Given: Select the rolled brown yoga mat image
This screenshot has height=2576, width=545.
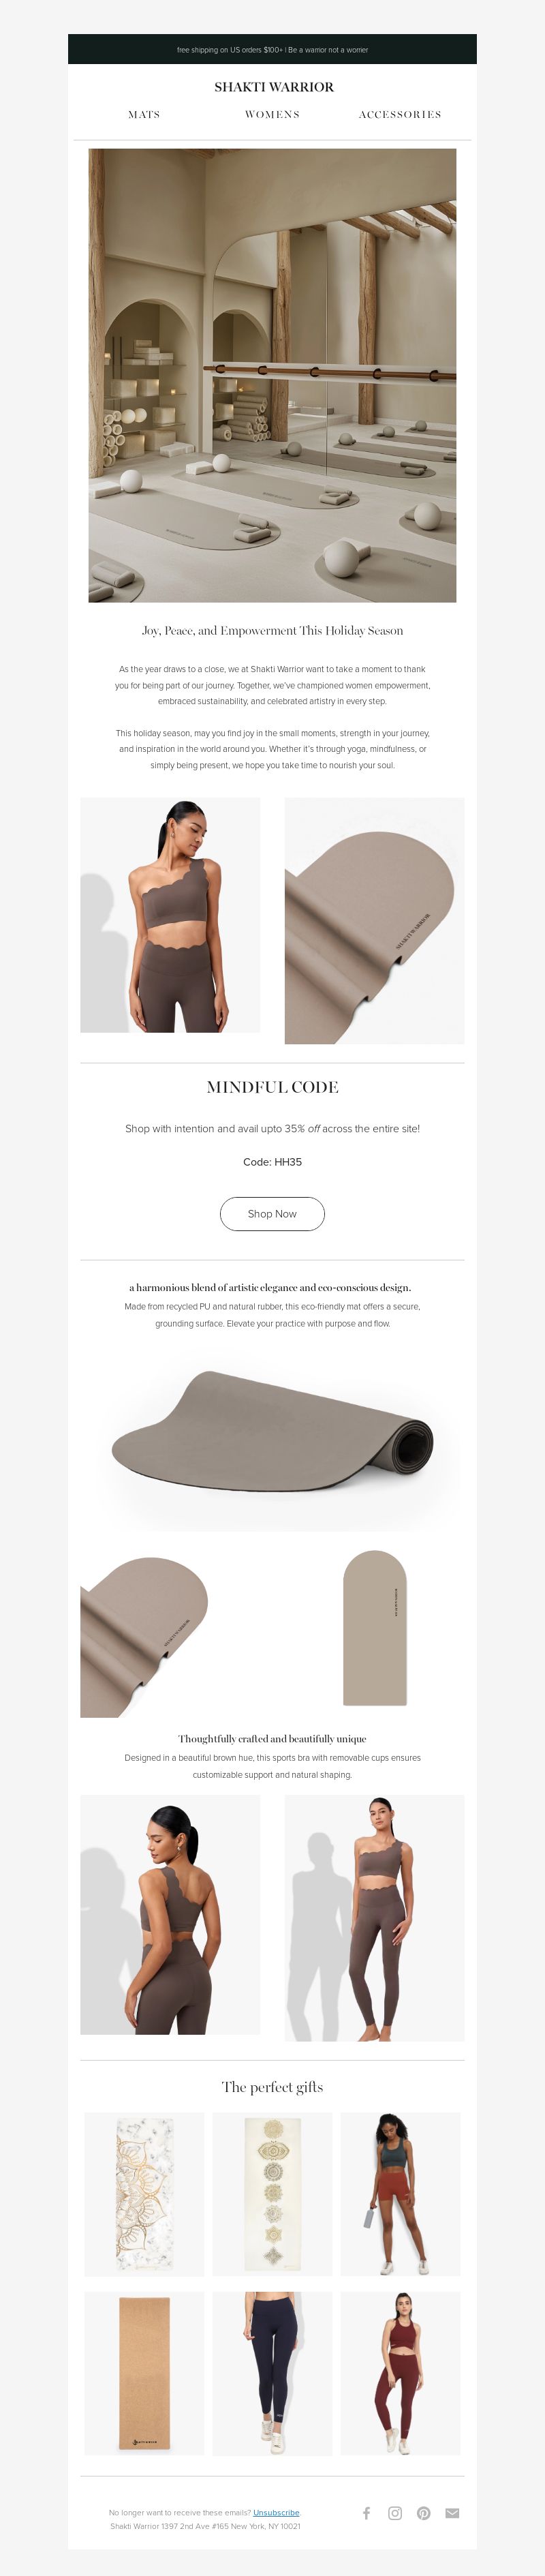Looking at the screenshot, I should coord(272,1435).
